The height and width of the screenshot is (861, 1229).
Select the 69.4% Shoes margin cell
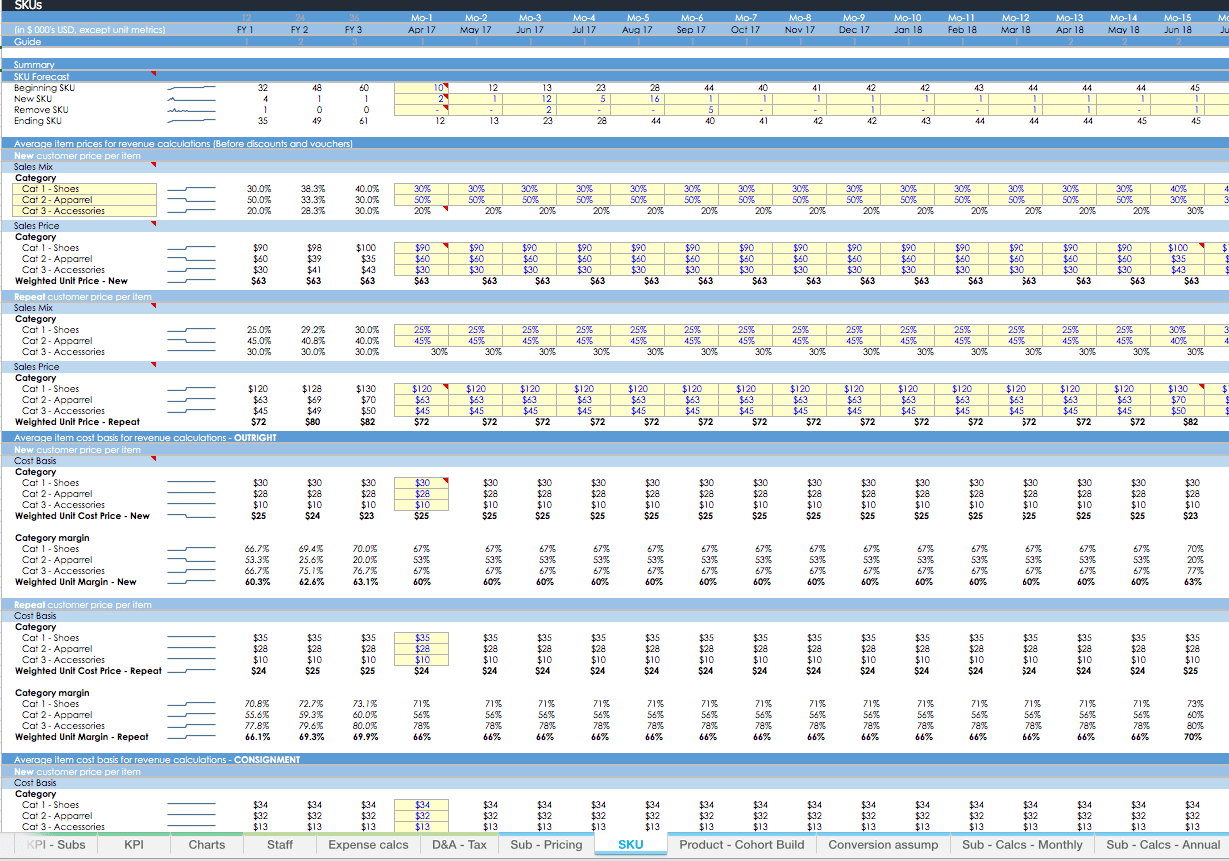(311, 549)
